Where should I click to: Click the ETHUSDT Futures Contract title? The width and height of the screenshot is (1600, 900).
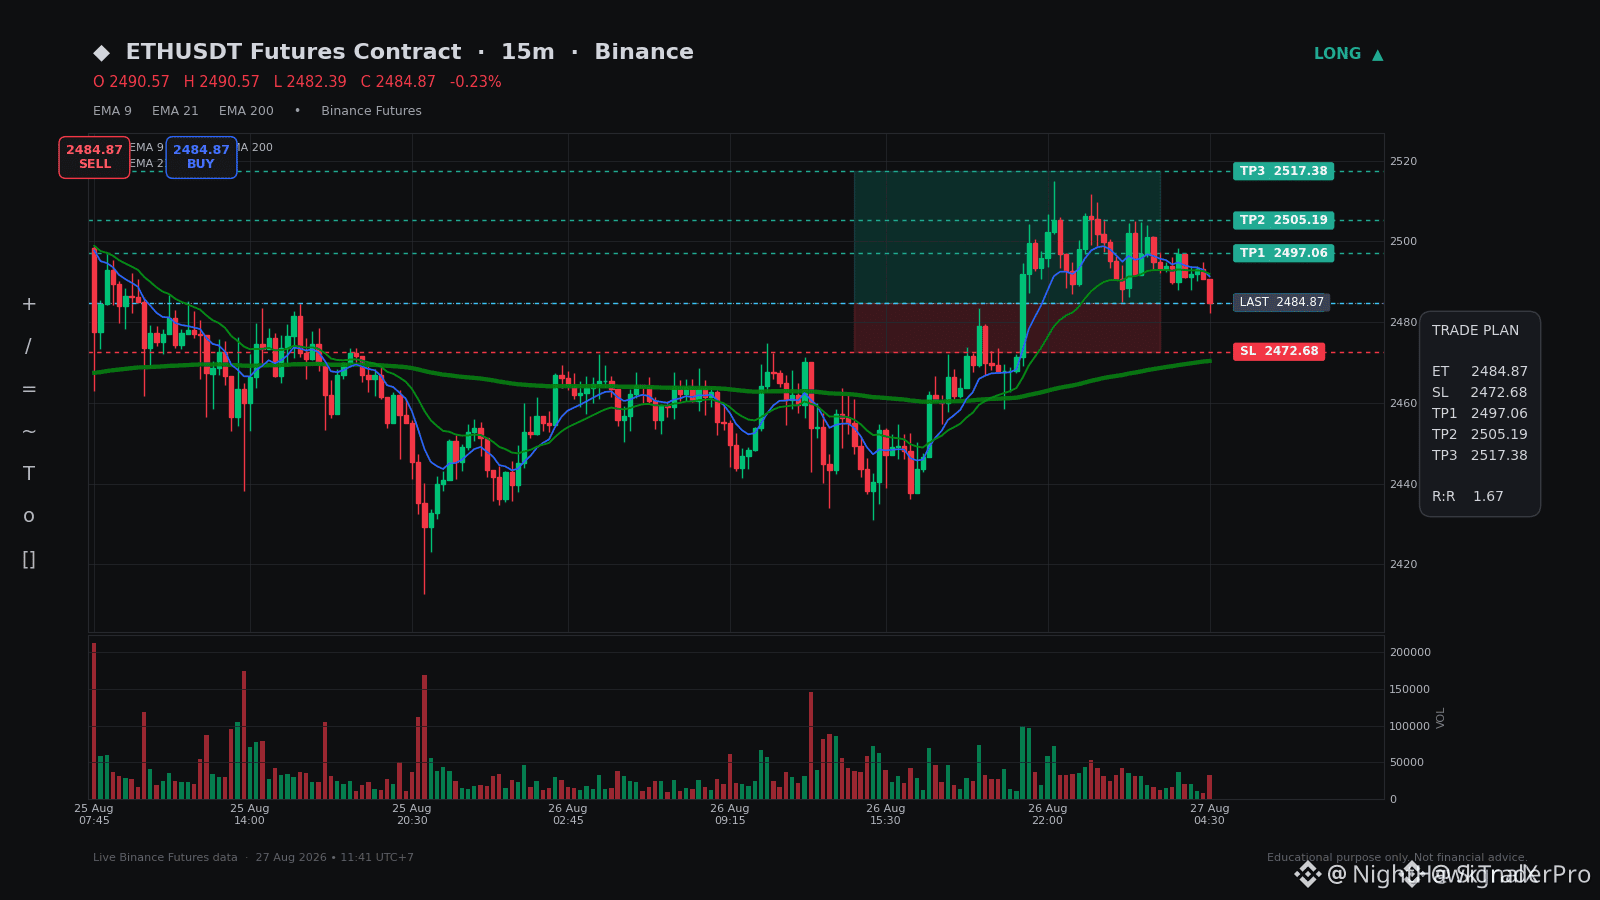pos(293,52)
